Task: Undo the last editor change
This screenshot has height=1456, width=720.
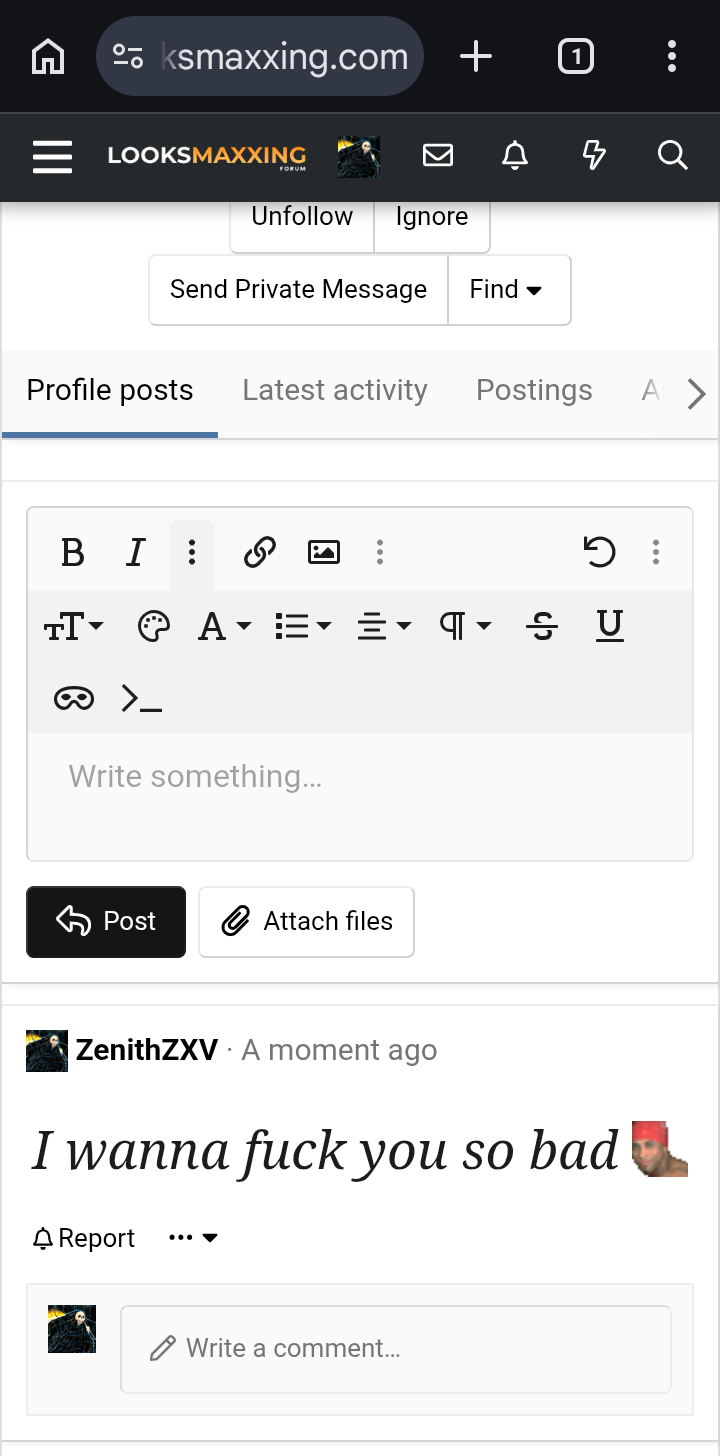Action: 599,552
